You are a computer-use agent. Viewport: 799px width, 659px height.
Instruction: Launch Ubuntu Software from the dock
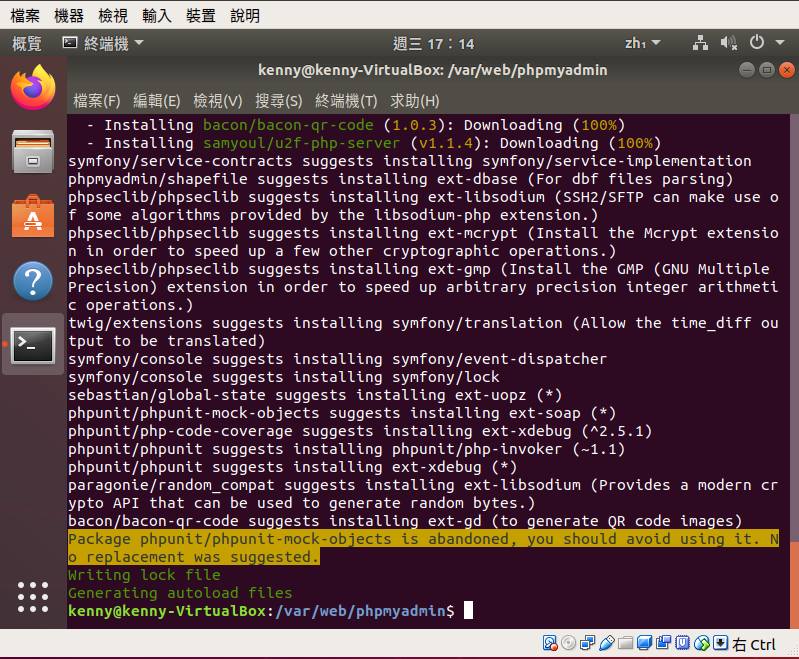tap(33, 216)
